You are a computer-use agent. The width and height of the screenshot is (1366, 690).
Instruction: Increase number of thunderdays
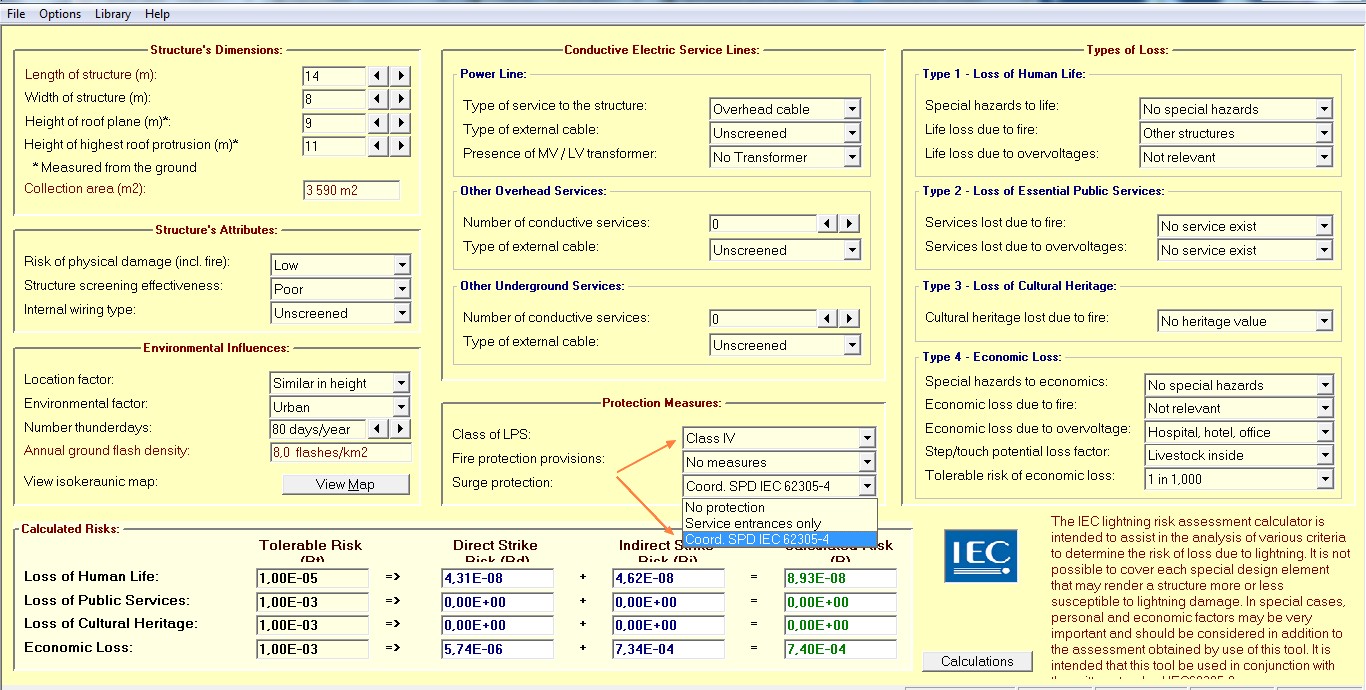pos(400,429)
